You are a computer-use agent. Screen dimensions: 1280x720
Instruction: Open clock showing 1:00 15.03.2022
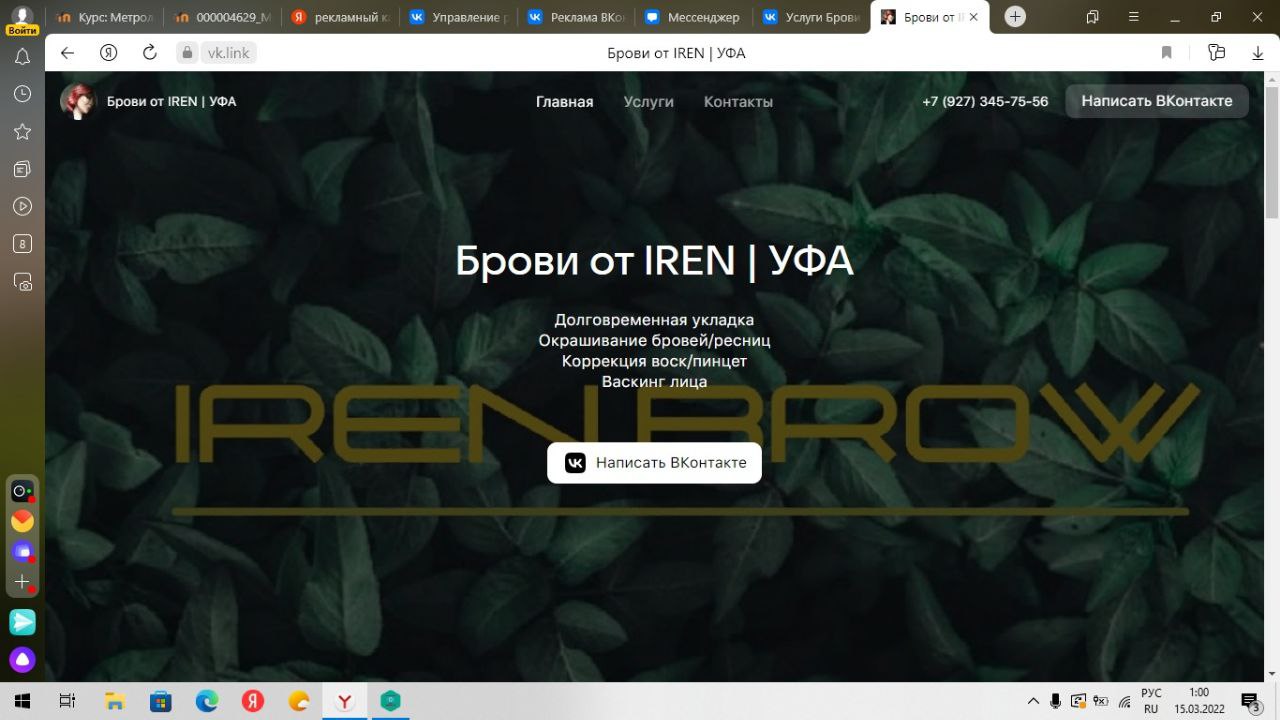pos(1199,701)
